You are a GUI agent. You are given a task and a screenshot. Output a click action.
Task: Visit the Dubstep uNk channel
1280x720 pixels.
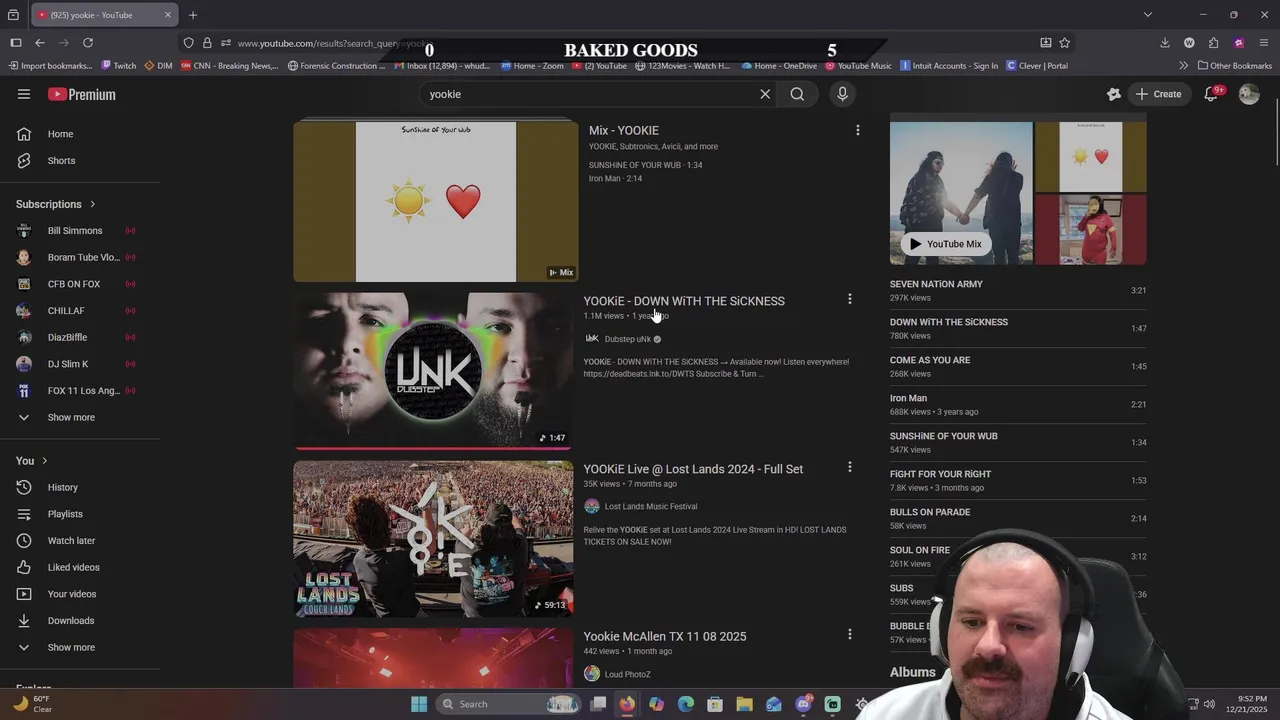[x=627, y=339]
